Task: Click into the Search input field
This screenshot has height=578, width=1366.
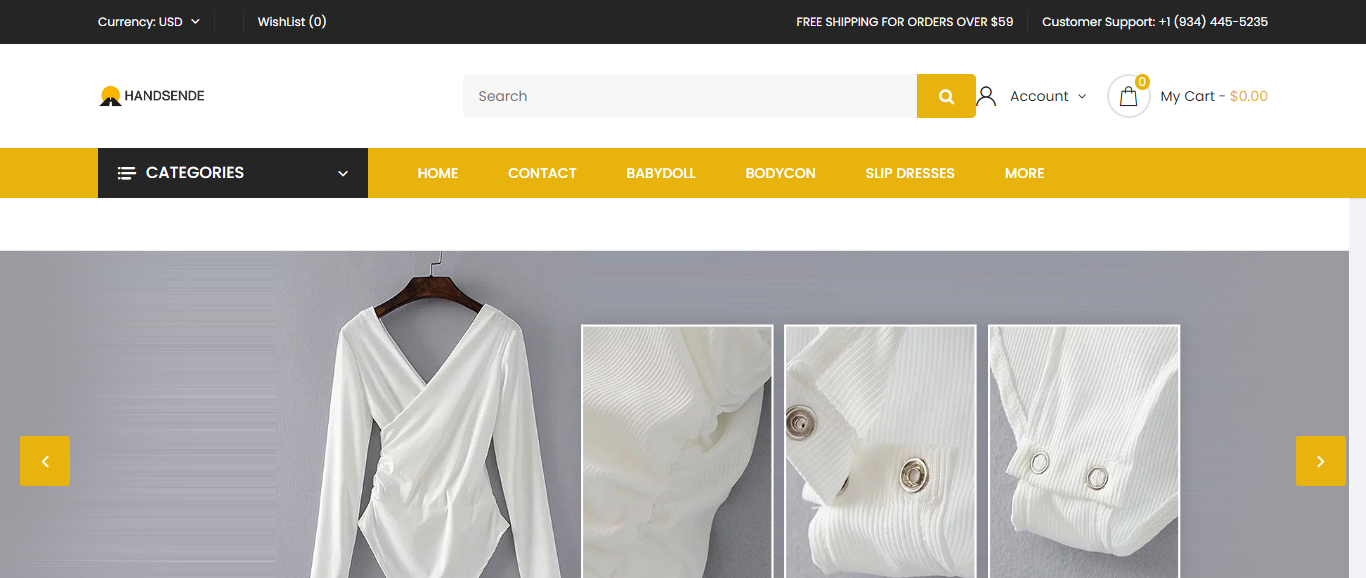Action: coord(690,96)
